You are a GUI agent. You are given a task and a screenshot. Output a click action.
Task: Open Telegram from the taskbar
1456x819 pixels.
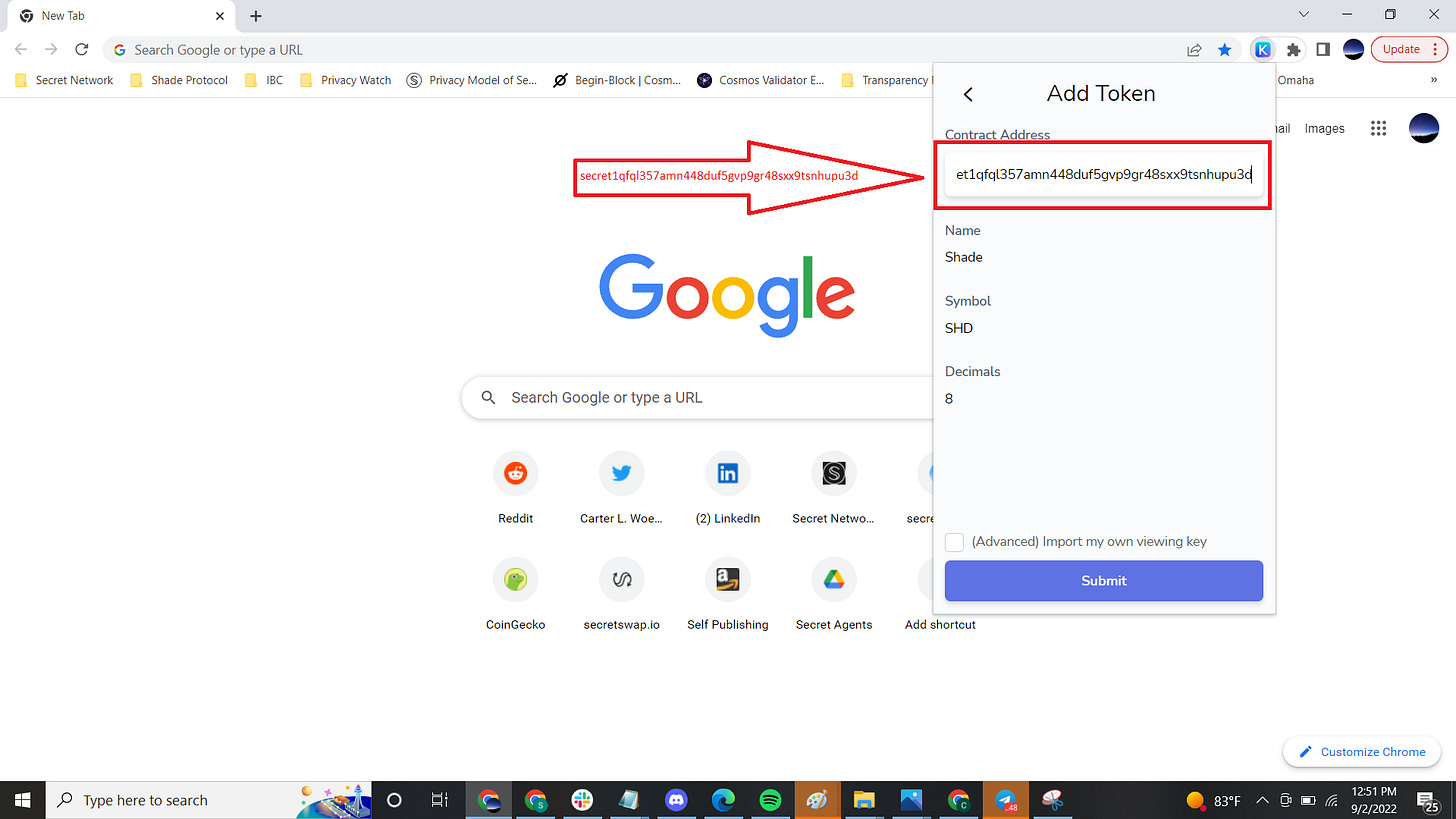pyautogui.click(x=1004, y=800)
